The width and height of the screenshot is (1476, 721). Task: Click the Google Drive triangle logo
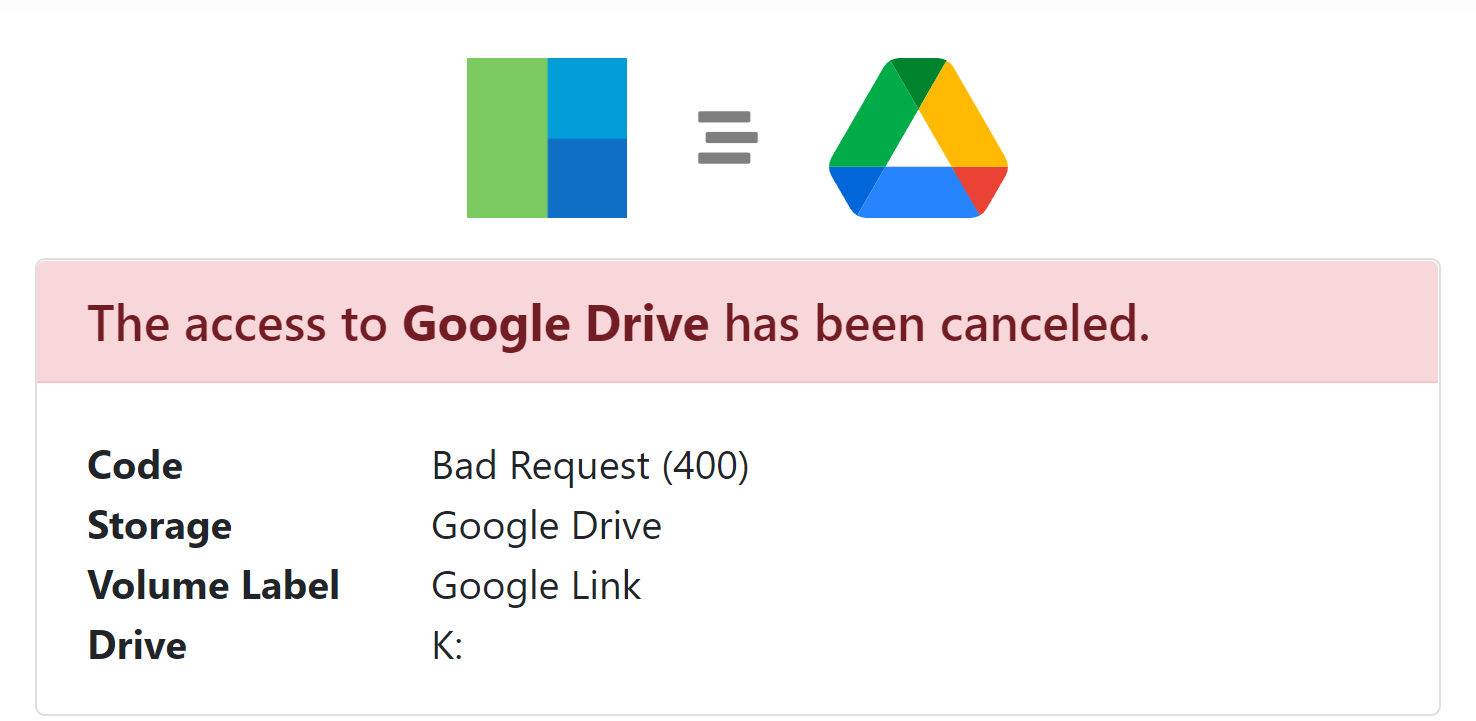[918, 138]
